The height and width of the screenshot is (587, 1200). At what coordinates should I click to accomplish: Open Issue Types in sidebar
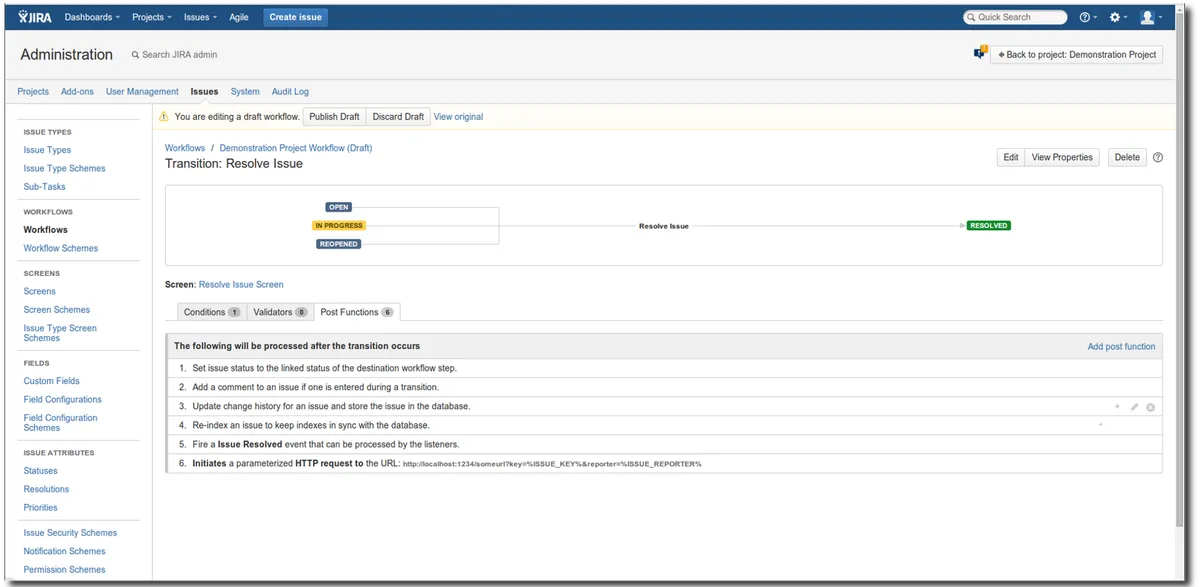(x=47, y=150)
